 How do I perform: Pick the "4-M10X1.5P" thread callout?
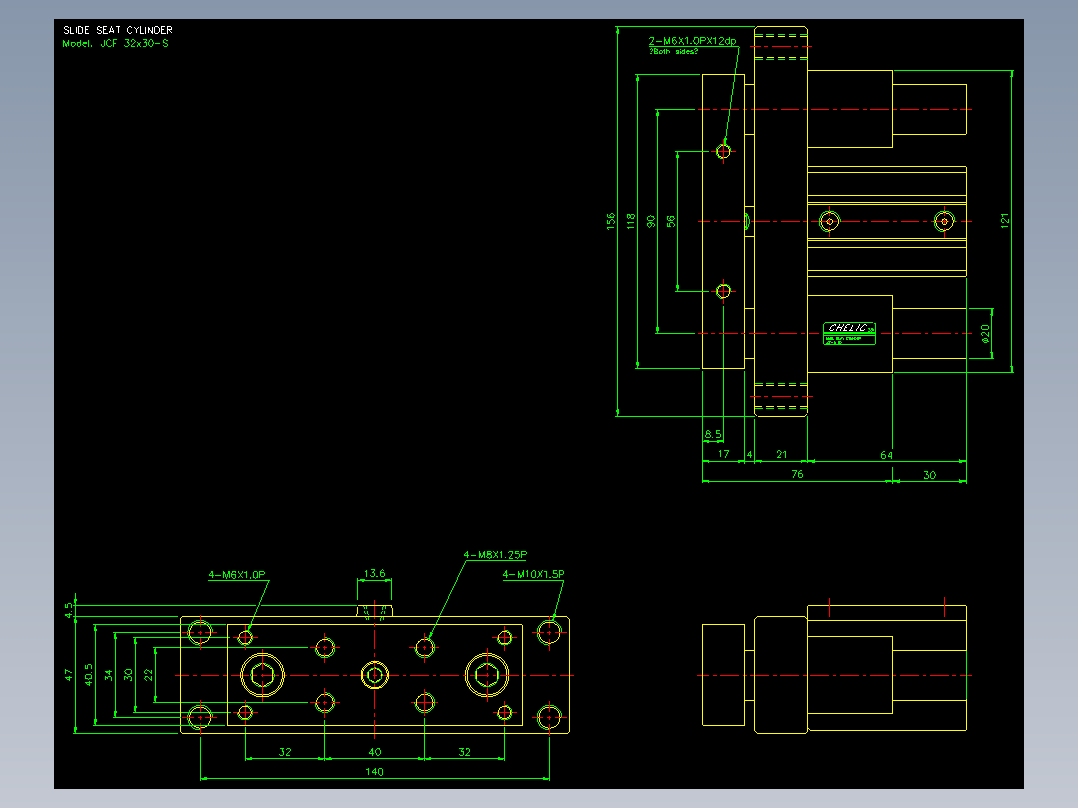[533, 574]
